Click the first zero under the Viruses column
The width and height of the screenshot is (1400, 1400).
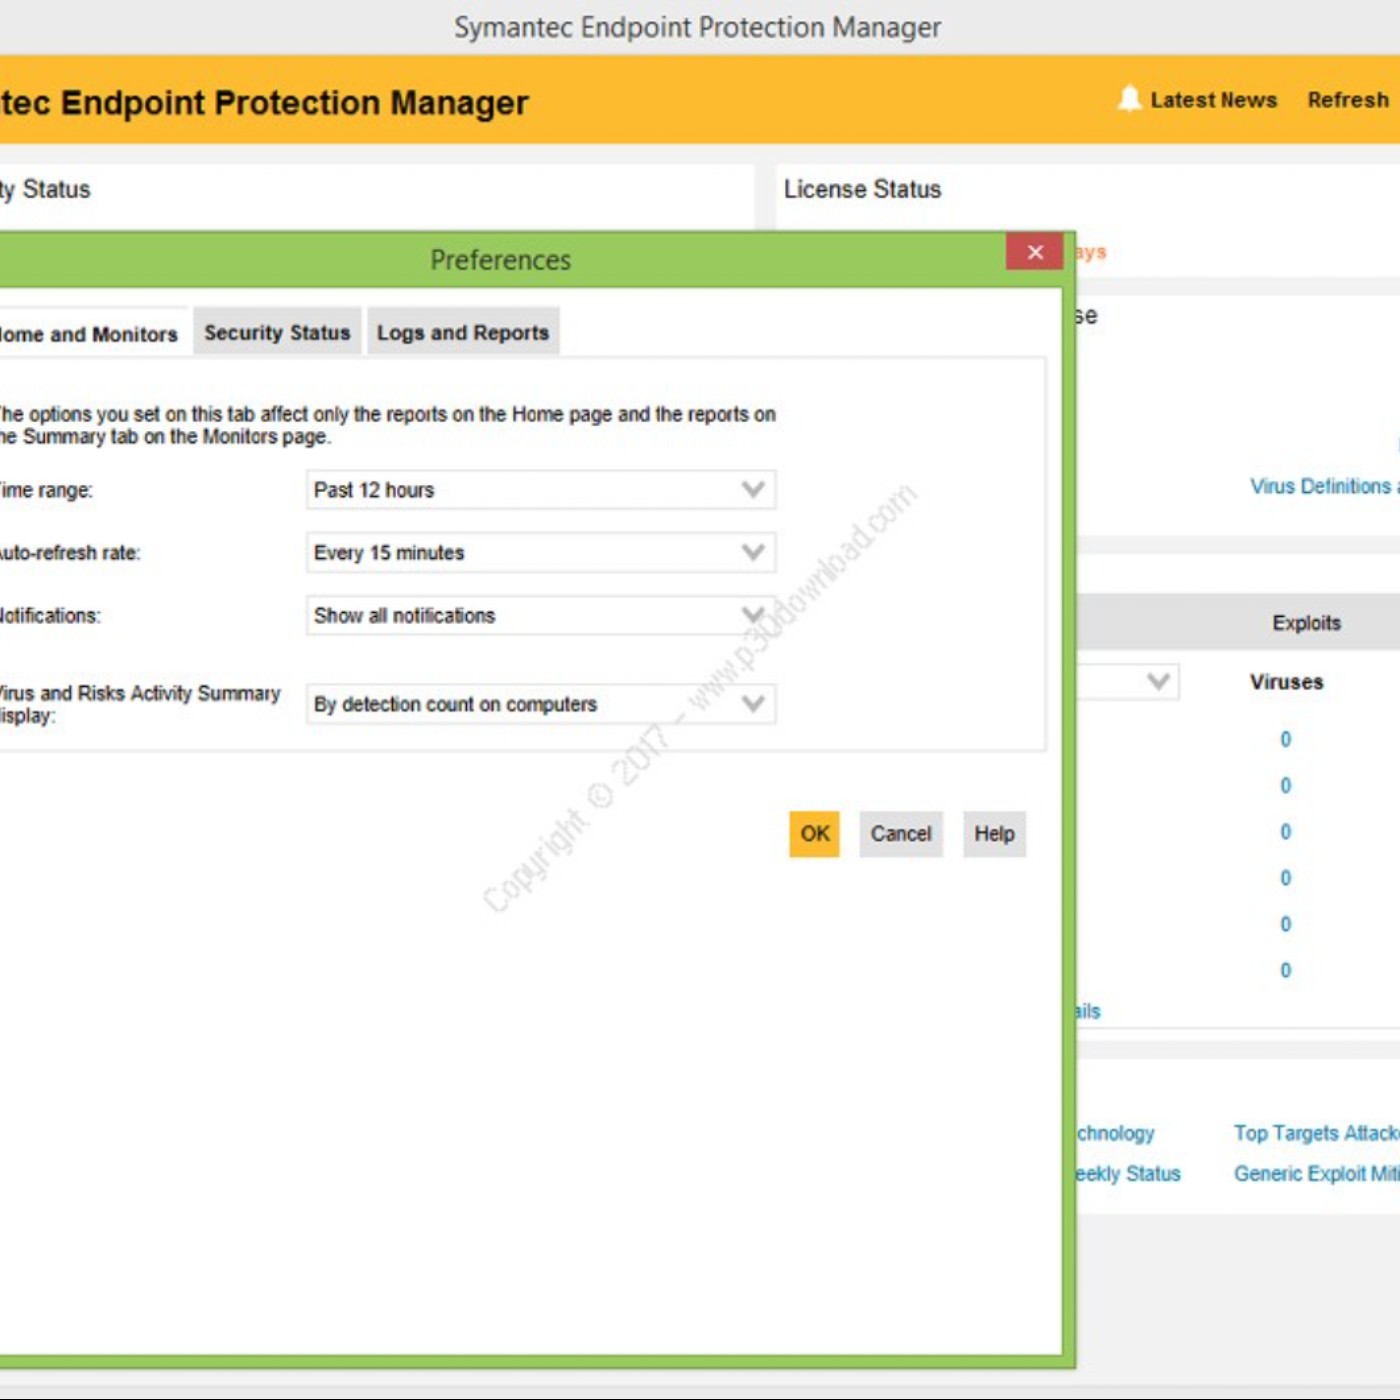coord(1286,739)
